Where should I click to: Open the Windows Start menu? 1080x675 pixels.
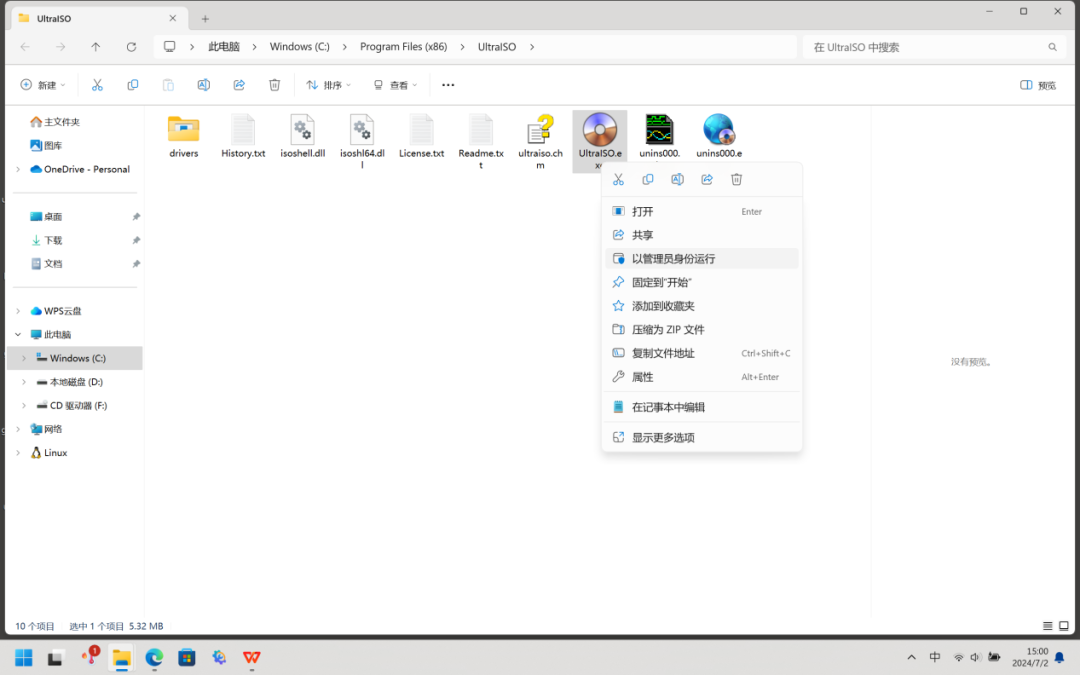tap(23, 658)
